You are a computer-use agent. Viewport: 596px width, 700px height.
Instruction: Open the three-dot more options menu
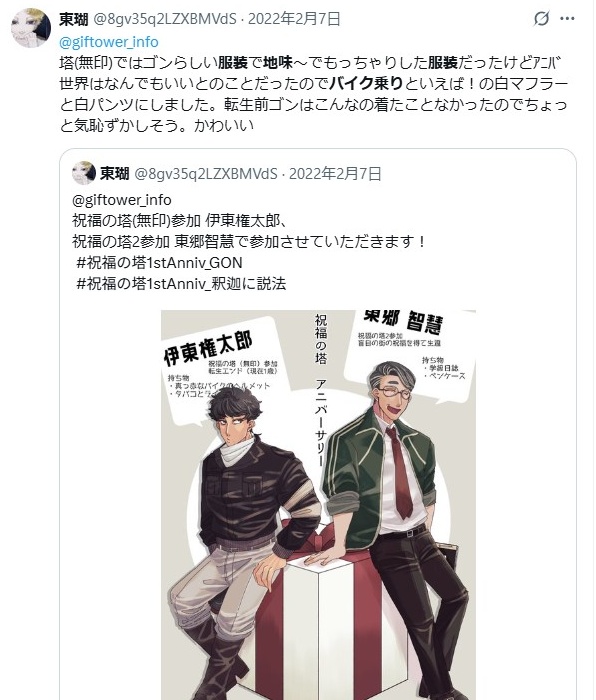[567, 19]
